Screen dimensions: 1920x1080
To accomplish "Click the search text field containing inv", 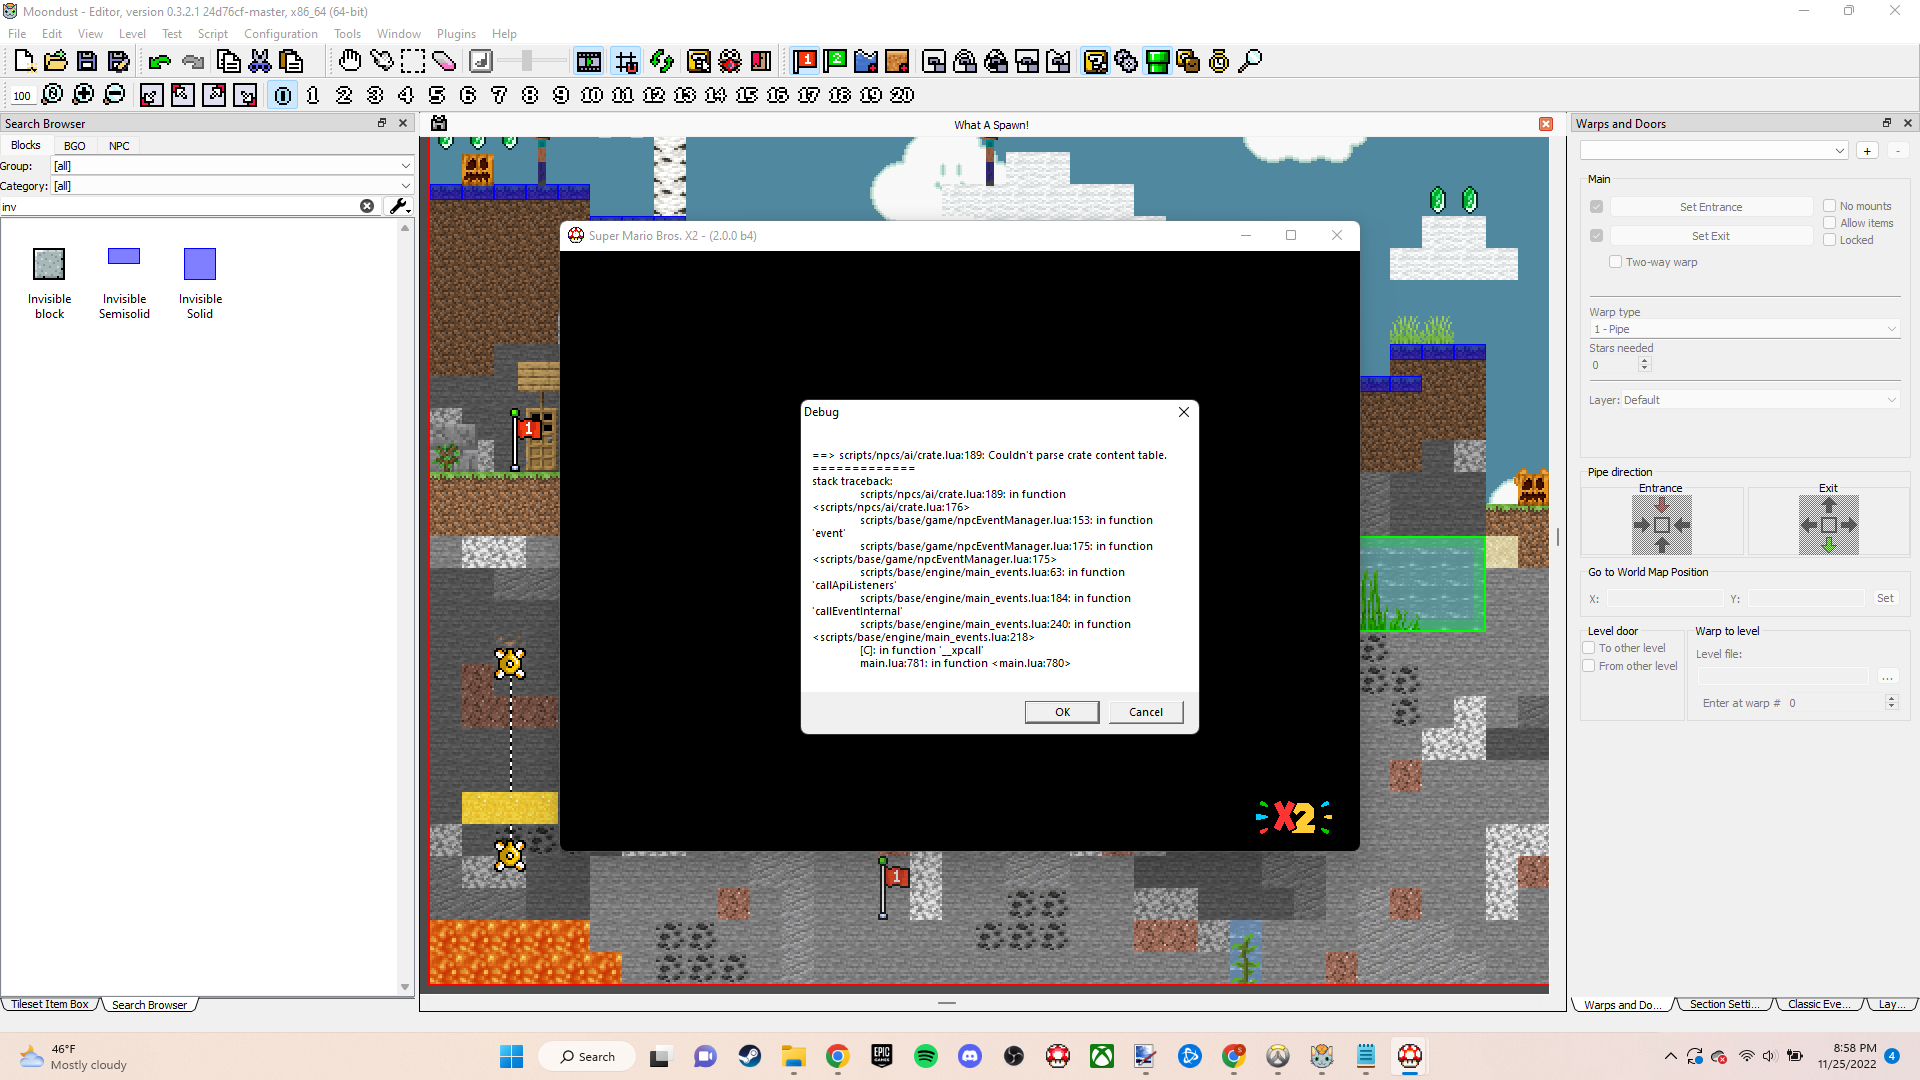I will tap(178, 206).
